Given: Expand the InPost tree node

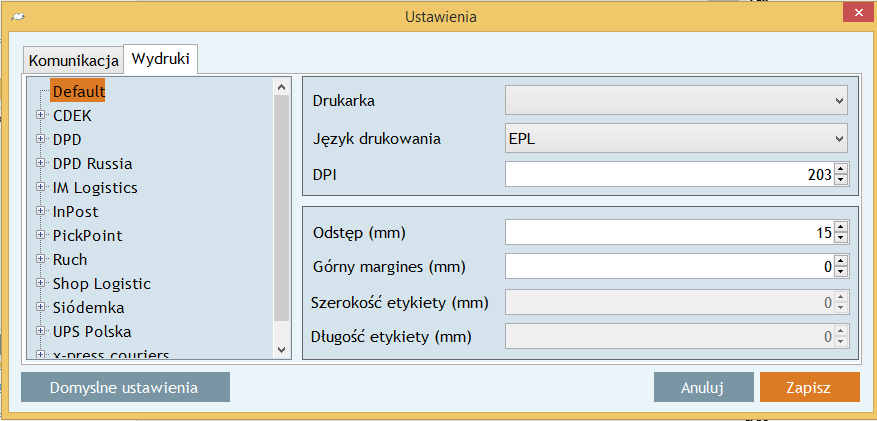Looking at the screenshot, I should coord(40,211).
